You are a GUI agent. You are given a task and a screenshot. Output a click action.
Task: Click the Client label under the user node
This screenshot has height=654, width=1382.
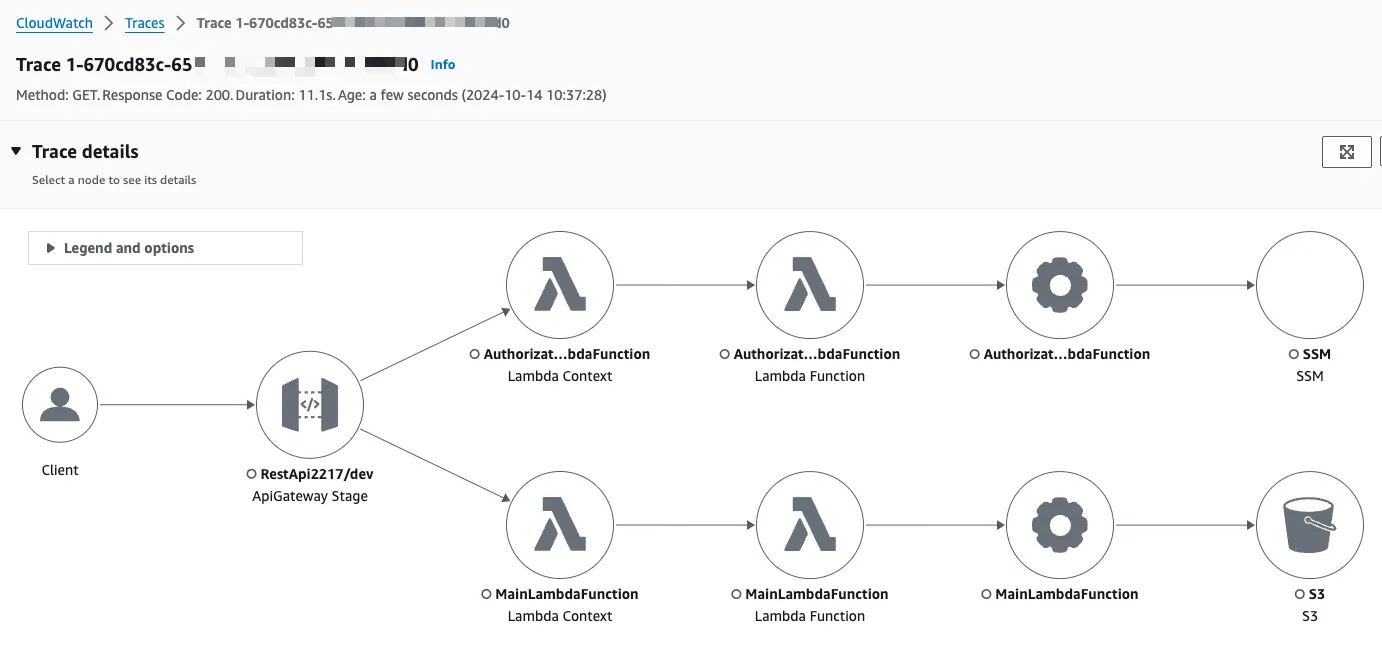click(x=60, y=470)
